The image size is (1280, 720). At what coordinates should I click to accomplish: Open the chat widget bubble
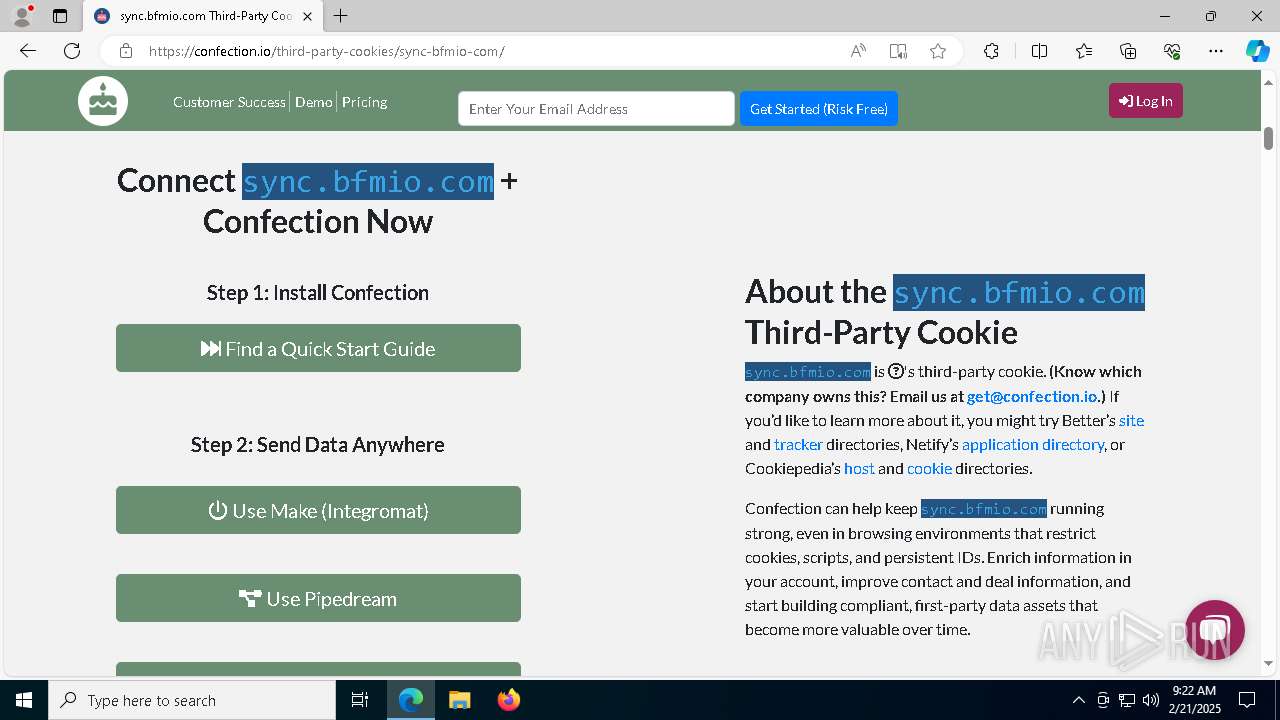[x=1214, y=629]
